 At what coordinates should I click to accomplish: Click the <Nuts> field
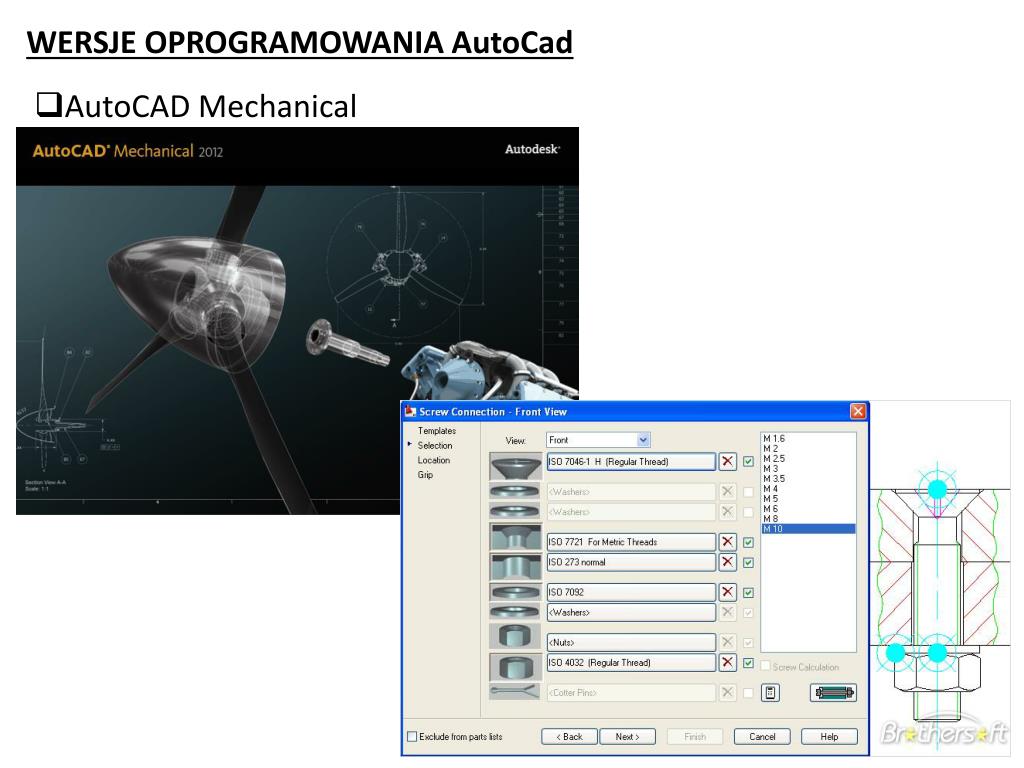631,642
